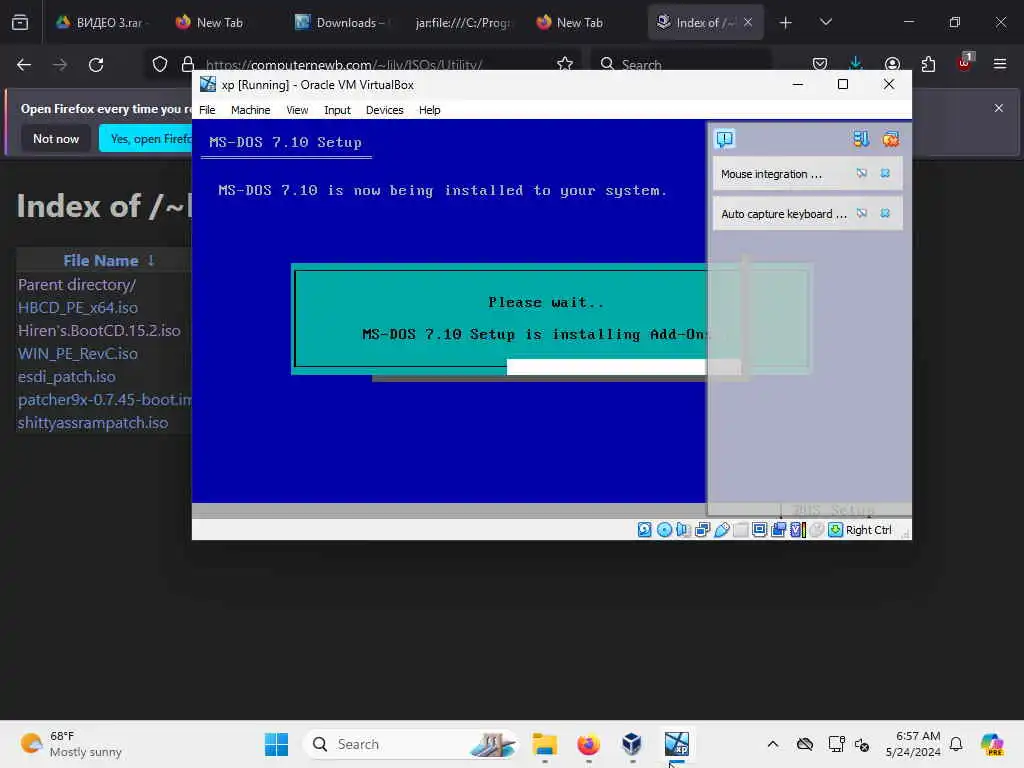
Task: Click the don't-show-again icon on Mouse integration notification
Action: (x=862, y=174)
